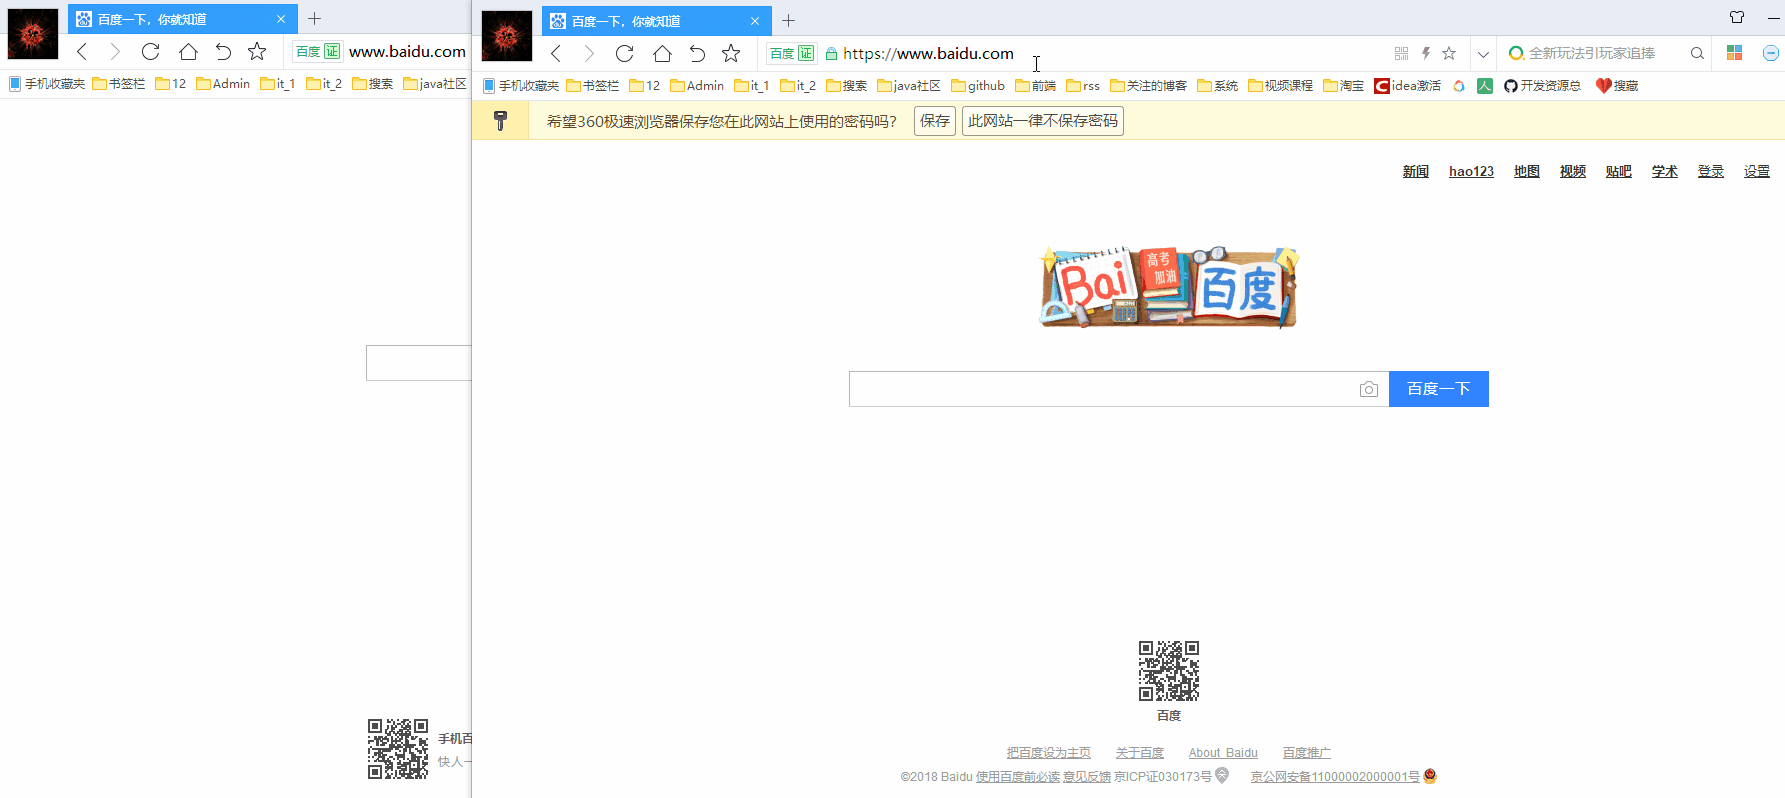Open Admin bookmark folder in right window
The height and width of the screenshot is (798, 1785).
697,86
